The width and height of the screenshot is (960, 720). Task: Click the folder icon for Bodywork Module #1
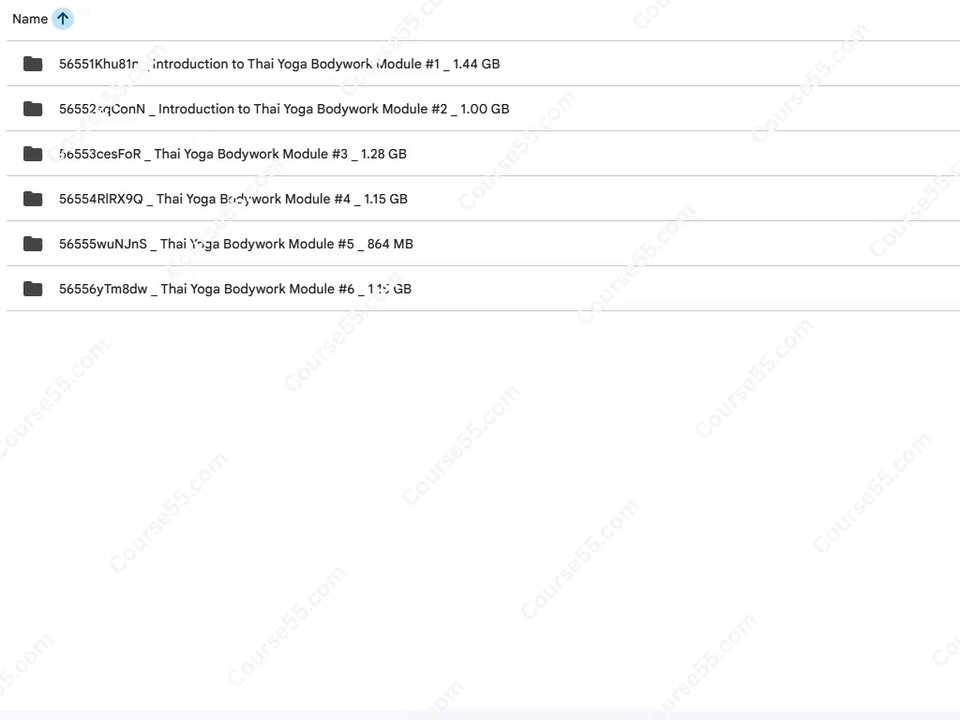tap(32, 64)
